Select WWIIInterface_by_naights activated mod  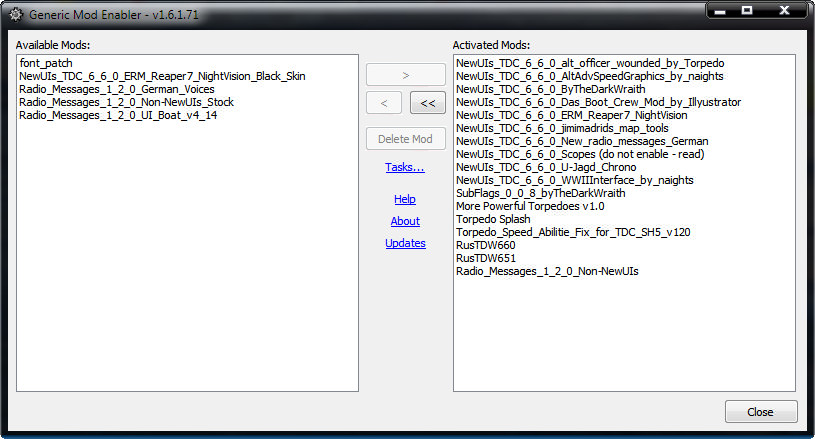click(574, 180)
